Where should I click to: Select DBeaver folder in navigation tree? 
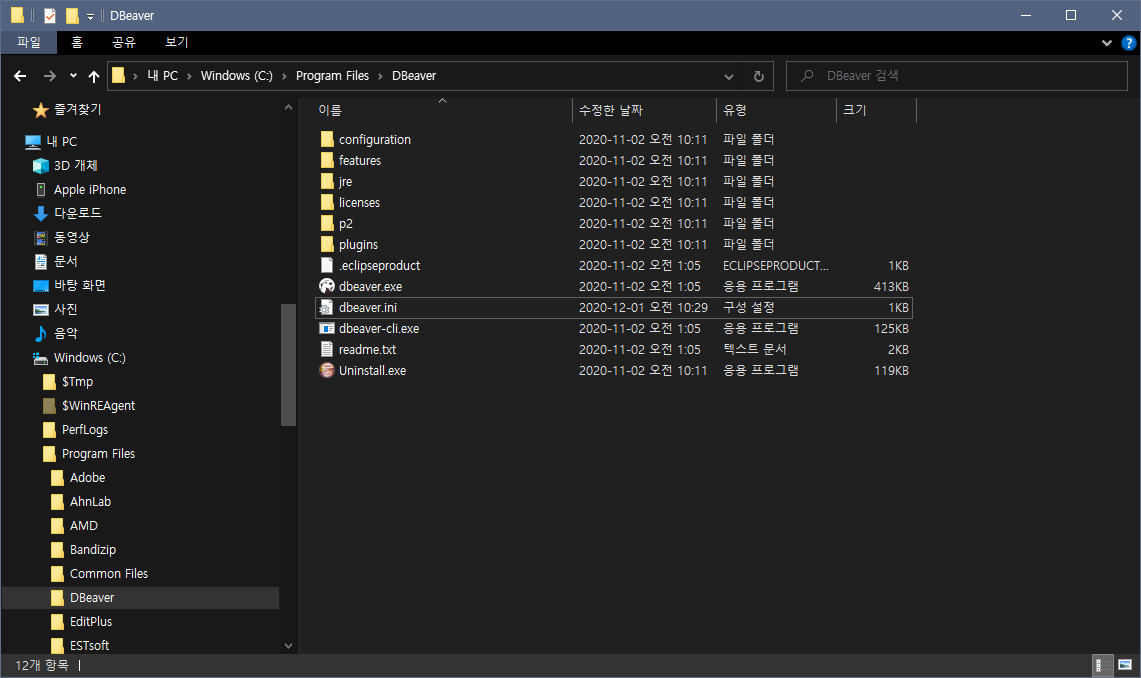pyautogui.click(x=140, y=598)
